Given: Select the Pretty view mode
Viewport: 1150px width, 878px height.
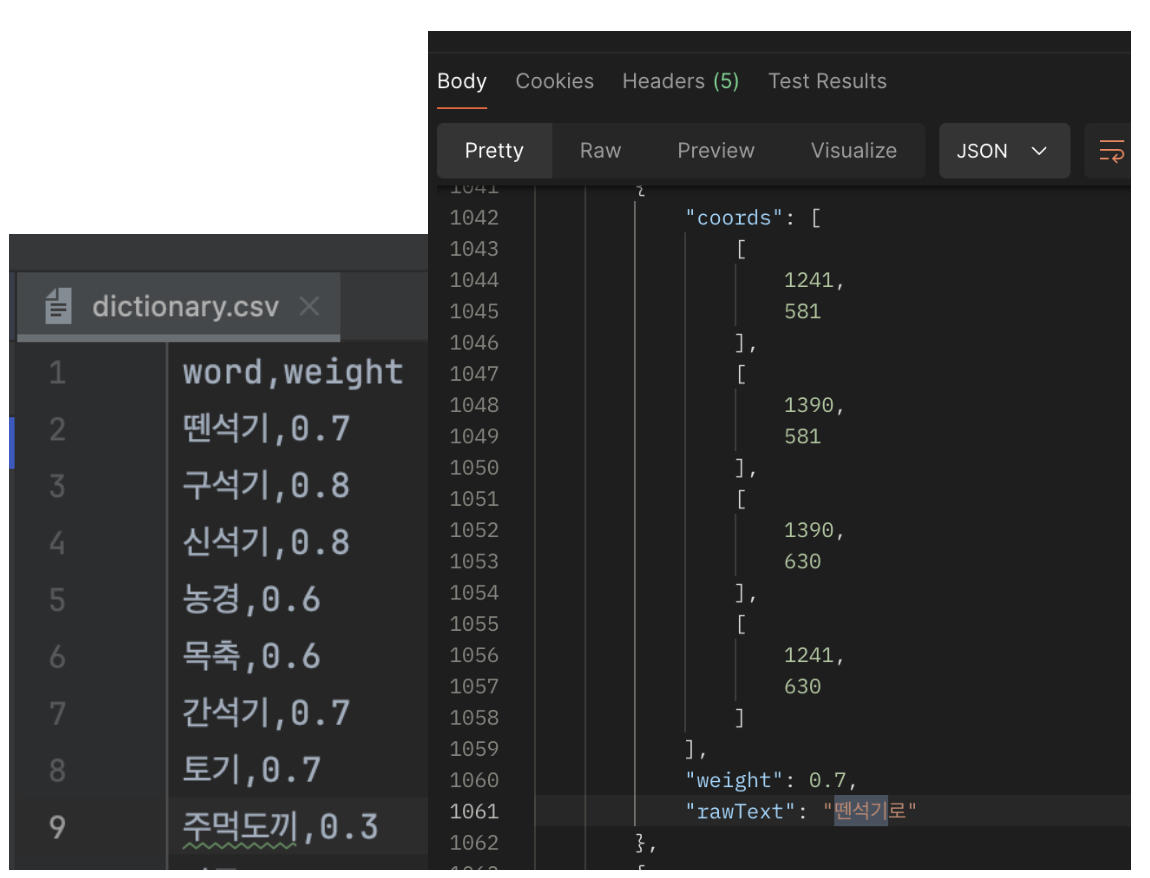Looking at the screenshot, I should tap(494, 150).
